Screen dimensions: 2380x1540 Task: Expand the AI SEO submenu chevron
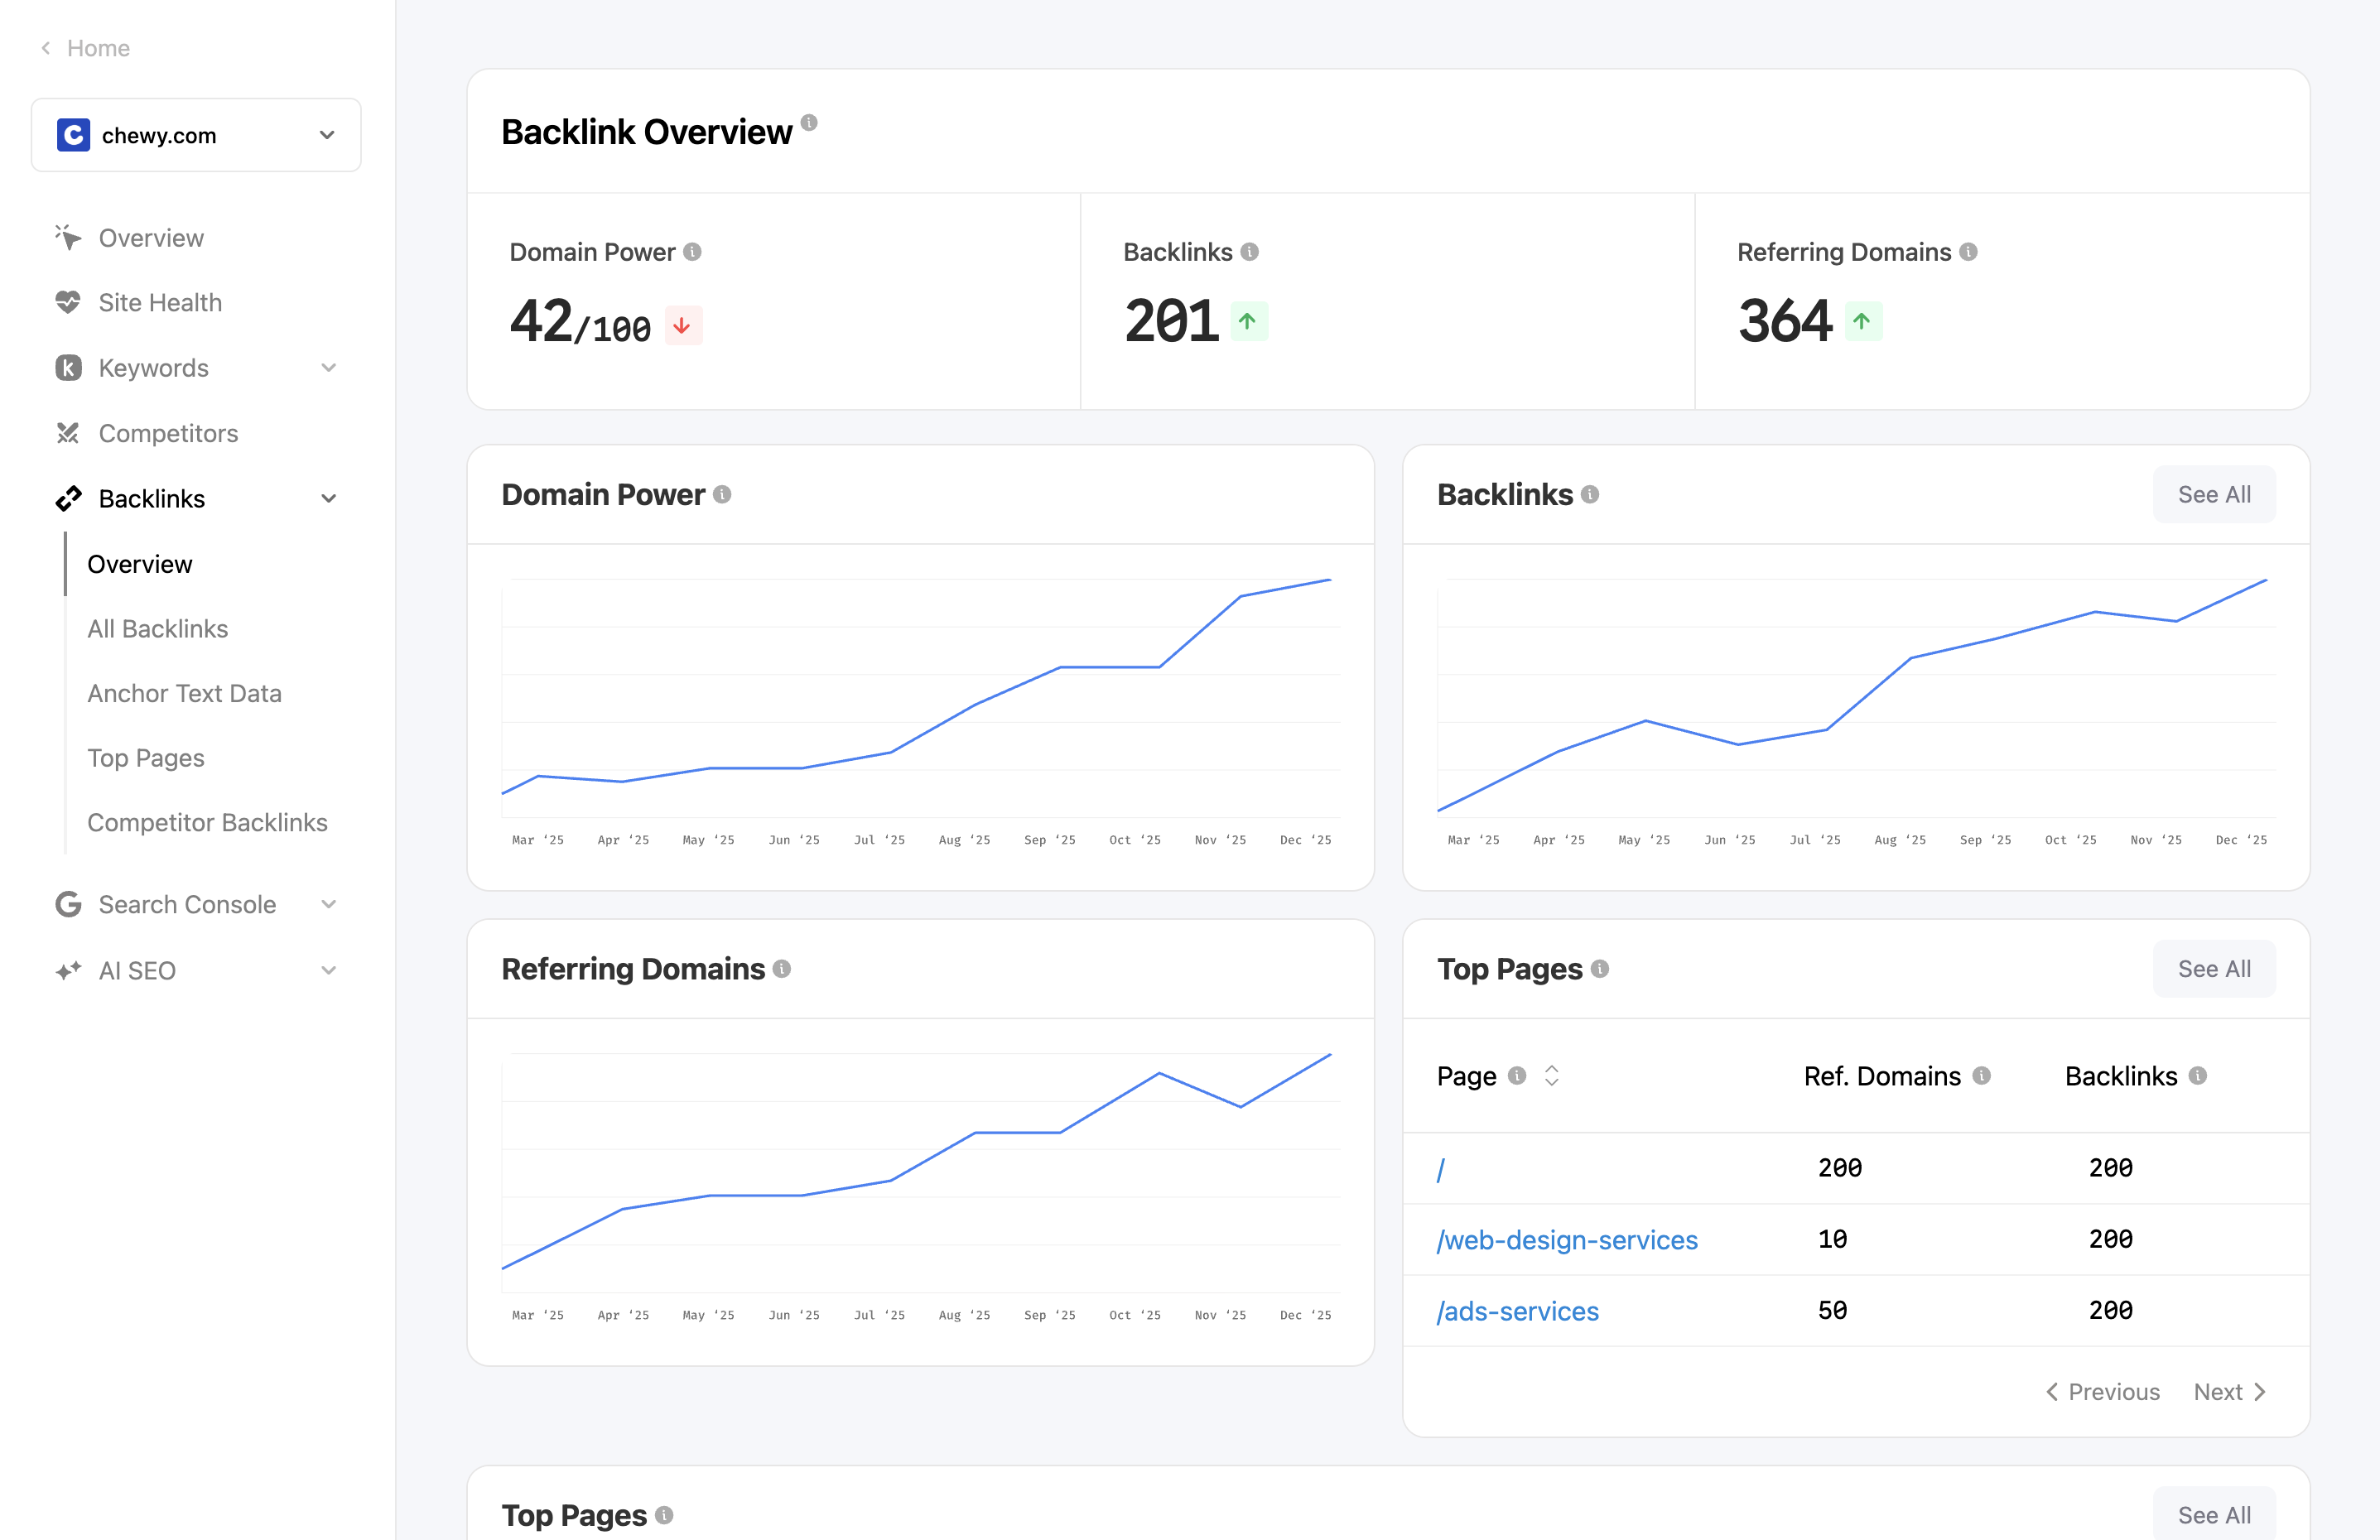pos(328,970)
